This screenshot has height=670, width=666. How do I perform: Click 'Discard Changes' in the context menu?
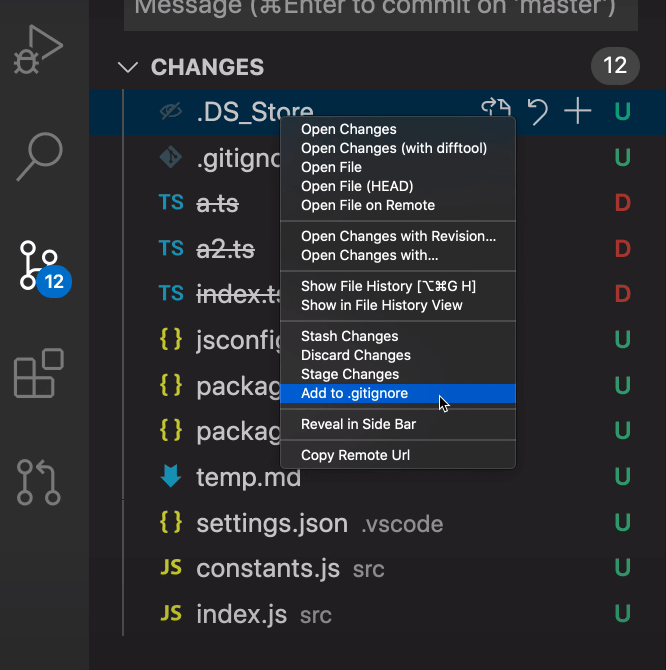[356, 355]
